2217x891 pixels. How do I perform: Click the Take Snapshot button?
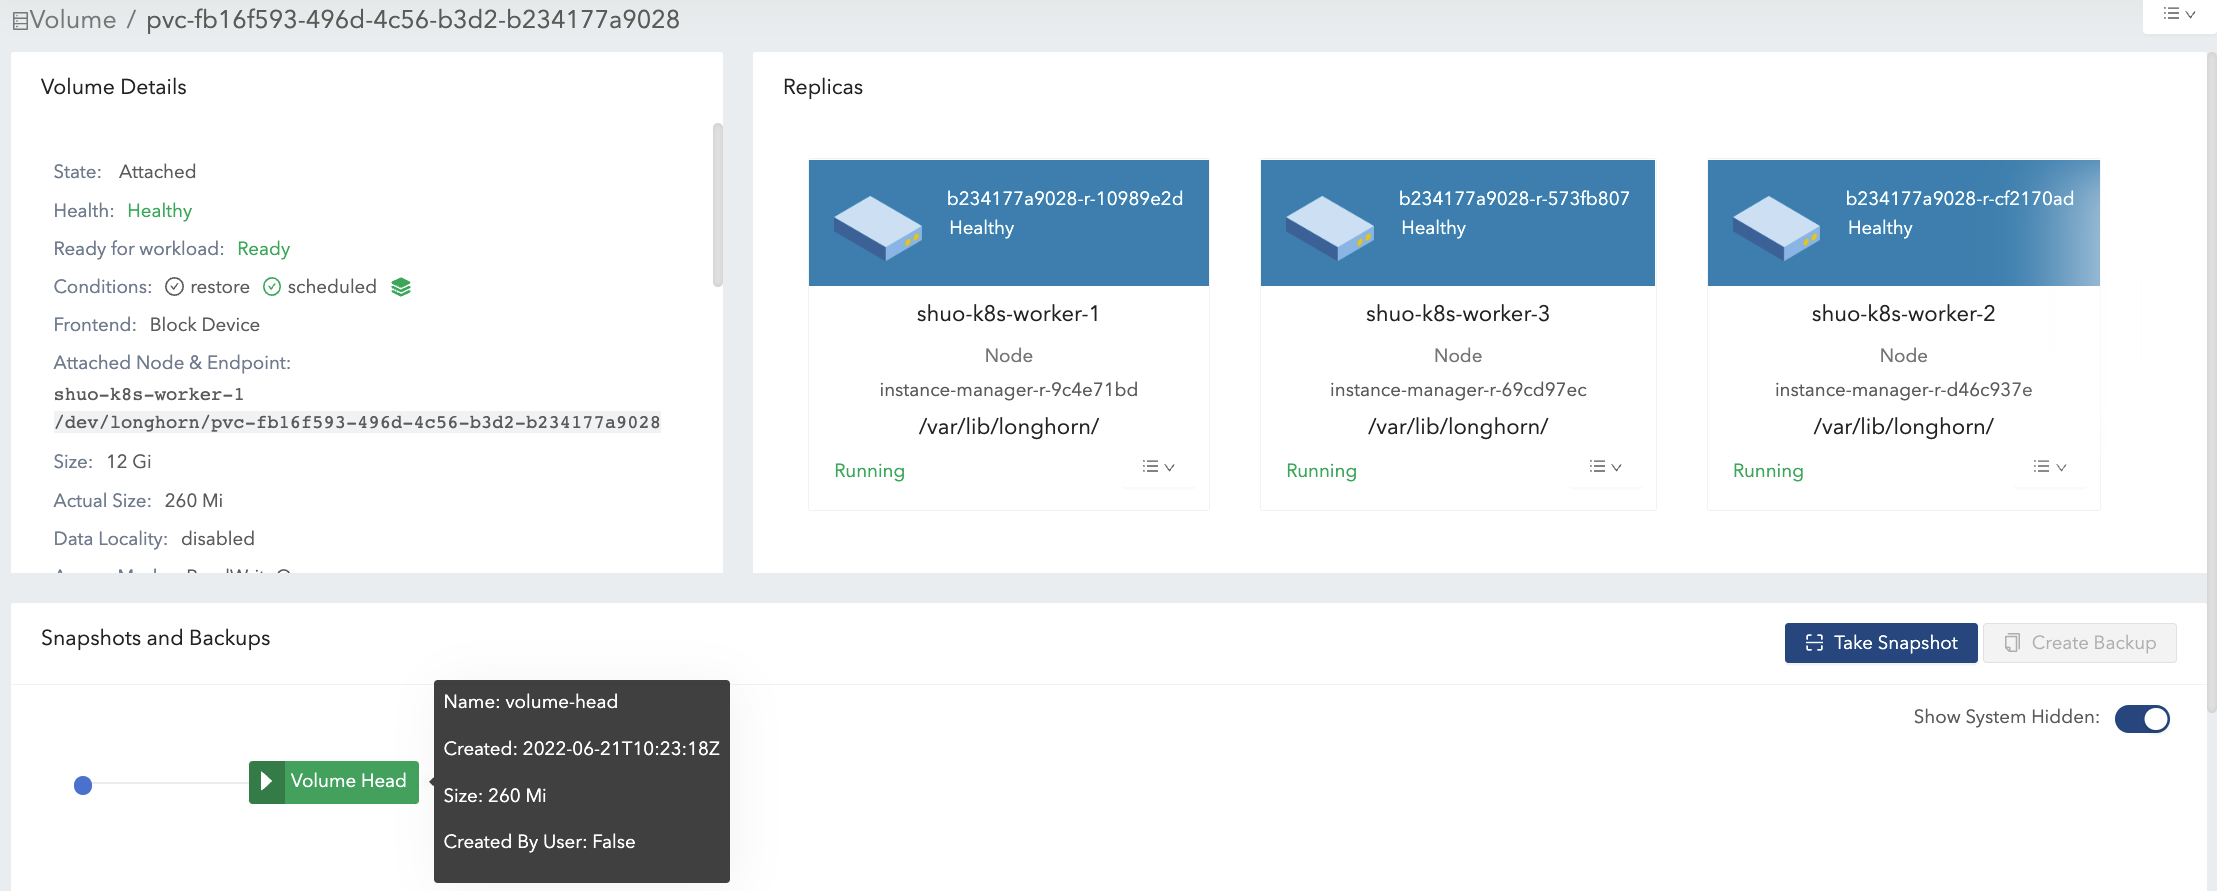[1880, 643]
